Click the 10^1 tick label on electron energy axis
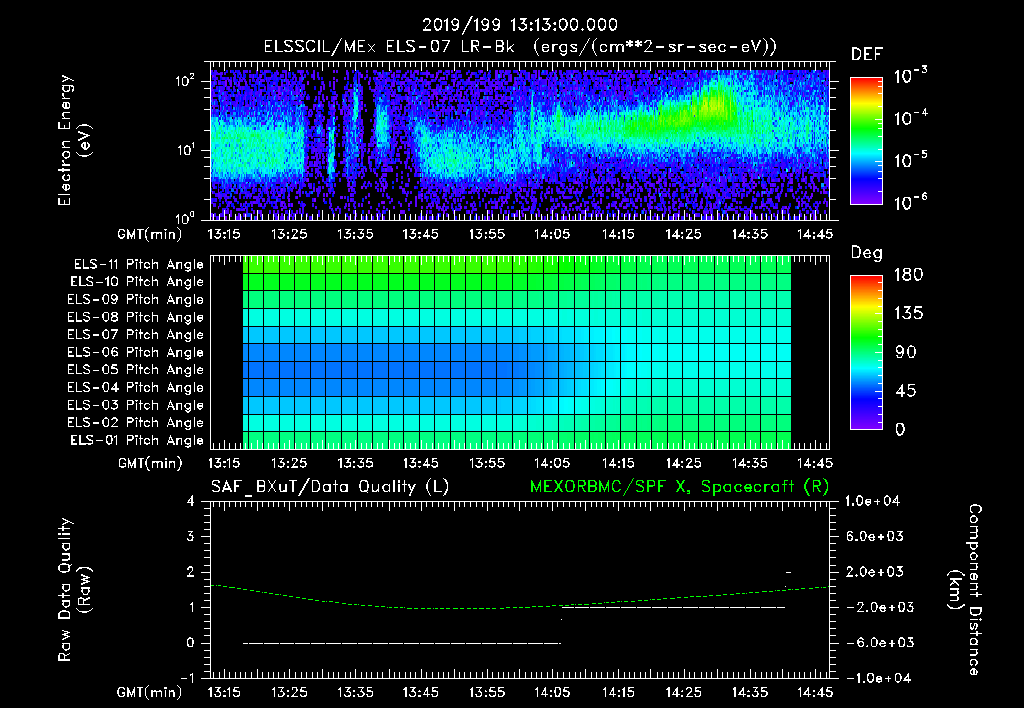The image size is (1024, 708). point(185,150)
